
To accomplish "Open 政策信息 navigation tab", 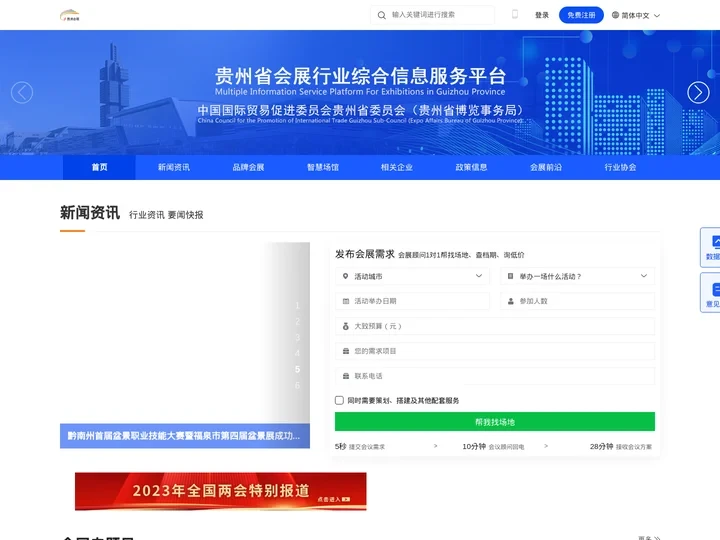I will pyautogui.click(x=471, y=167).
